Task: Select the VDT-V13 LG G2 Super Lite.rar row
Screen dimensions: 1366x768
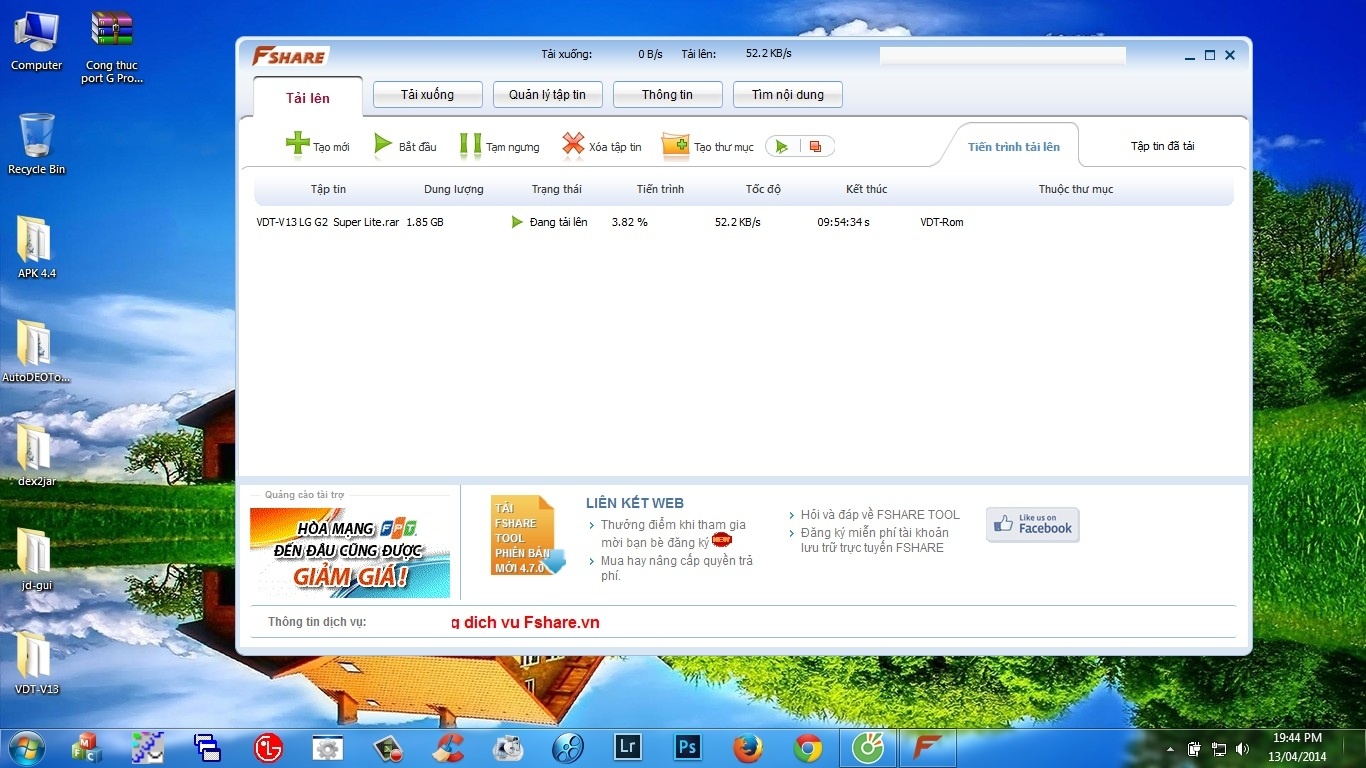Action: 327,222
